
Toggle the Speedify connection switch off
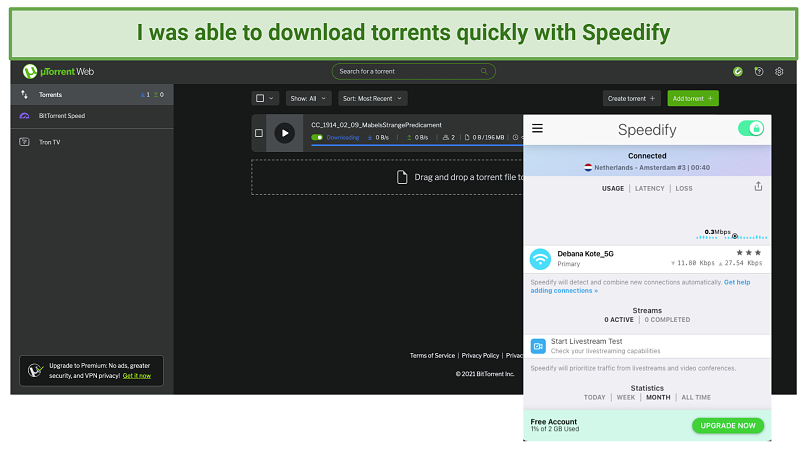[750, 129]
